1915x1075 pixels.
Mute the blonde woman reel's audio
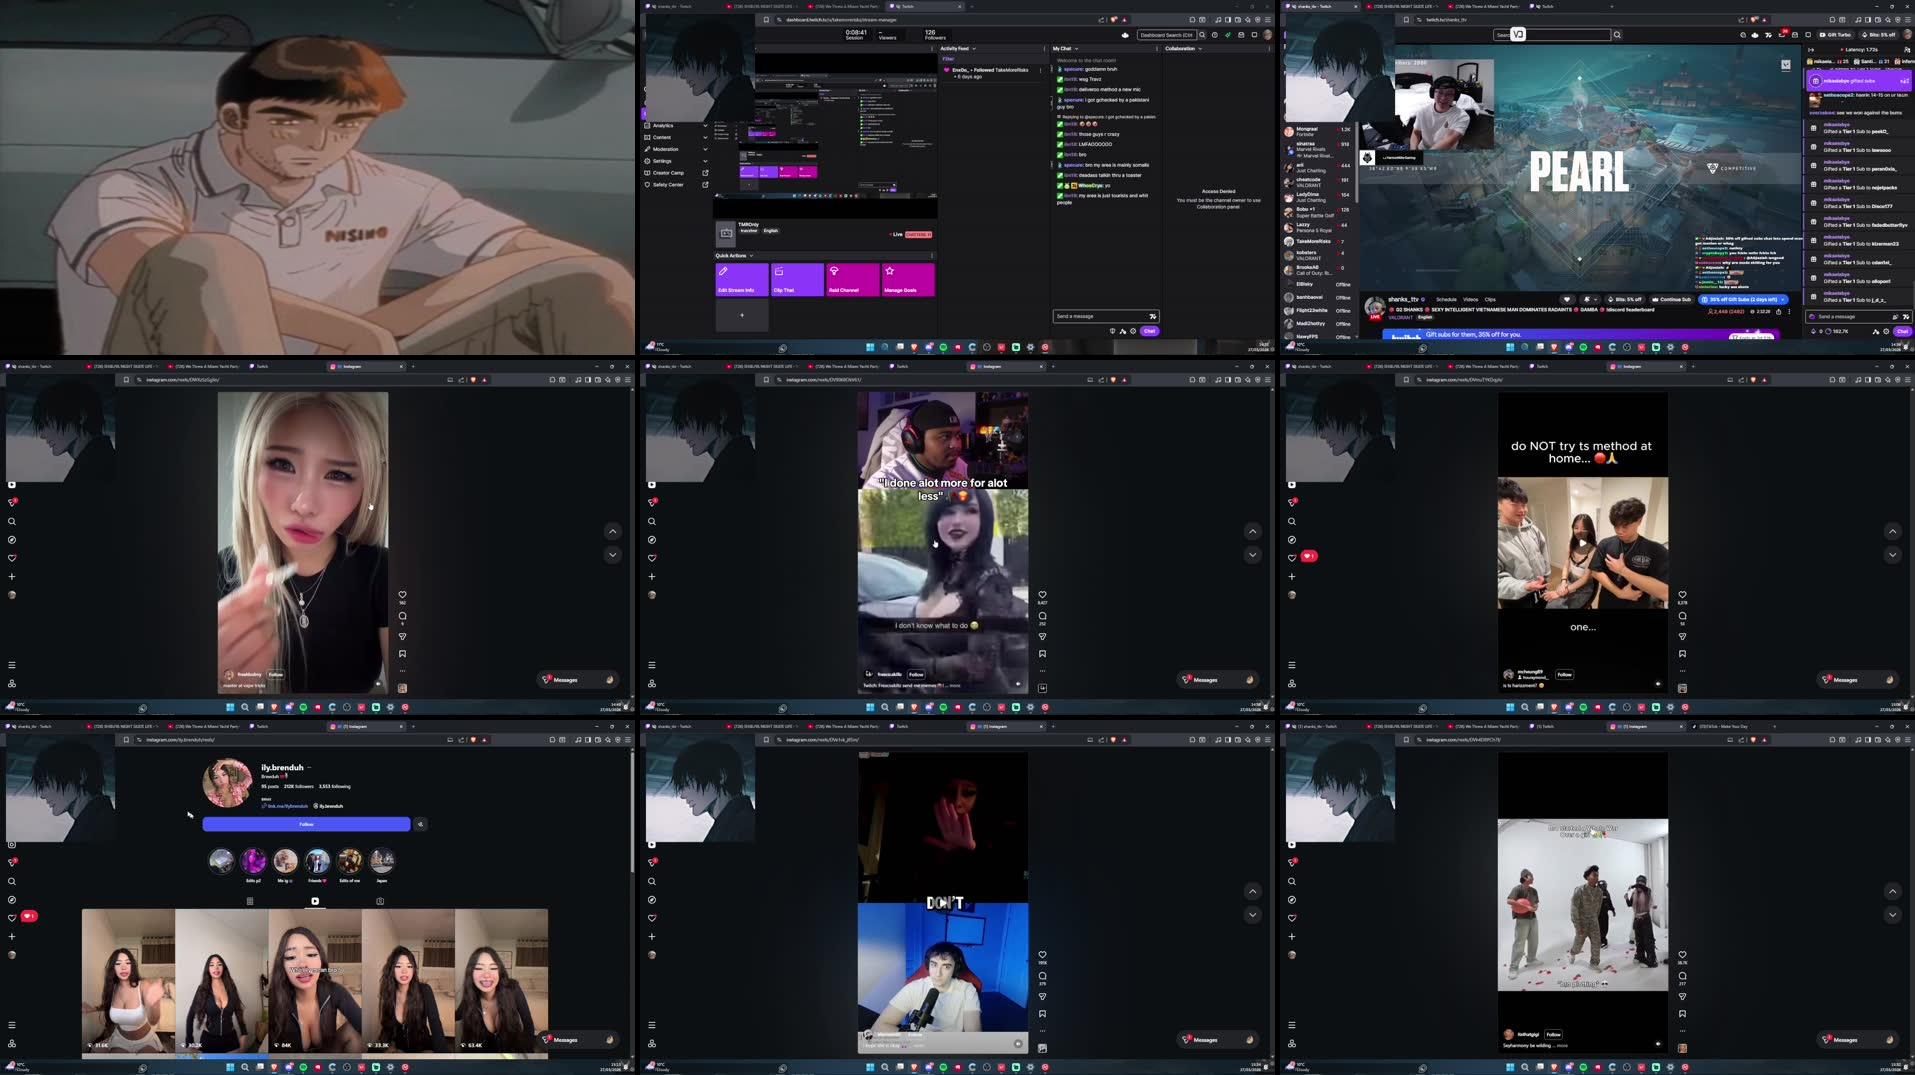tap(378, 684)
